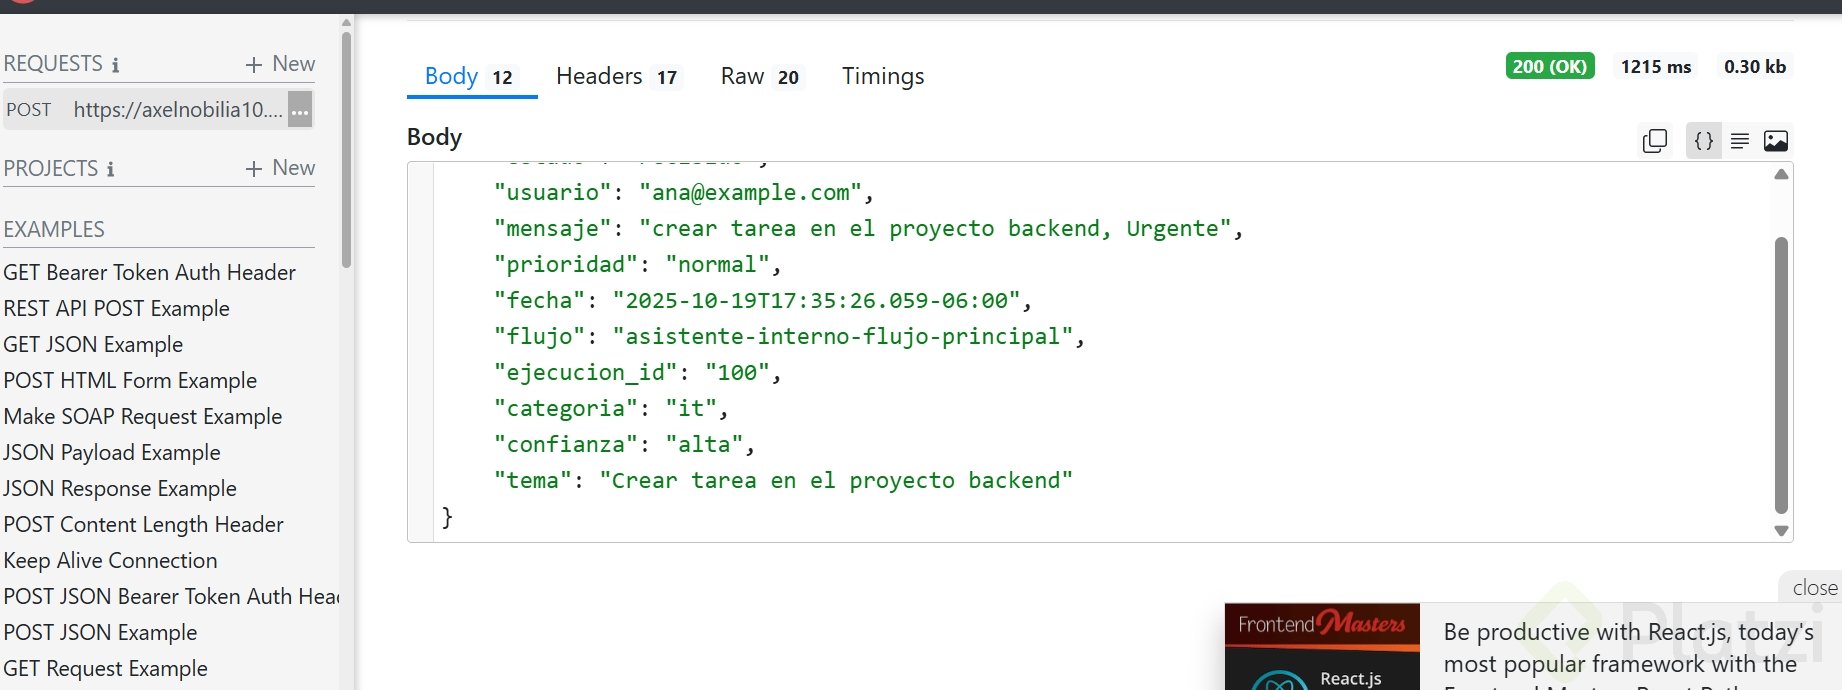The image size is (1842, 690).
Task: Show response body as plain text lines
Action: click(x=1740, y=141)
